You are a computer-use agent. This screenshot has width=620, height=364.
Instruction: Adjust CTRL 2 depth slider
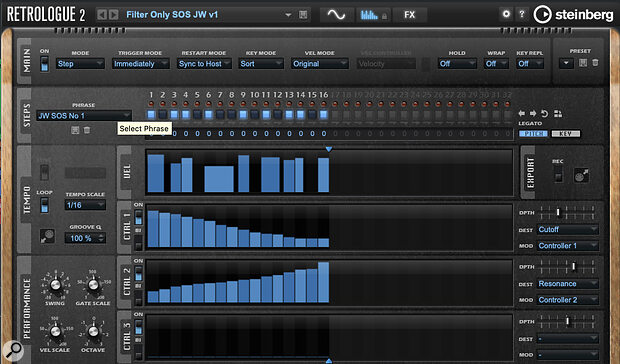pyautogui.click(x=567, y=267)
